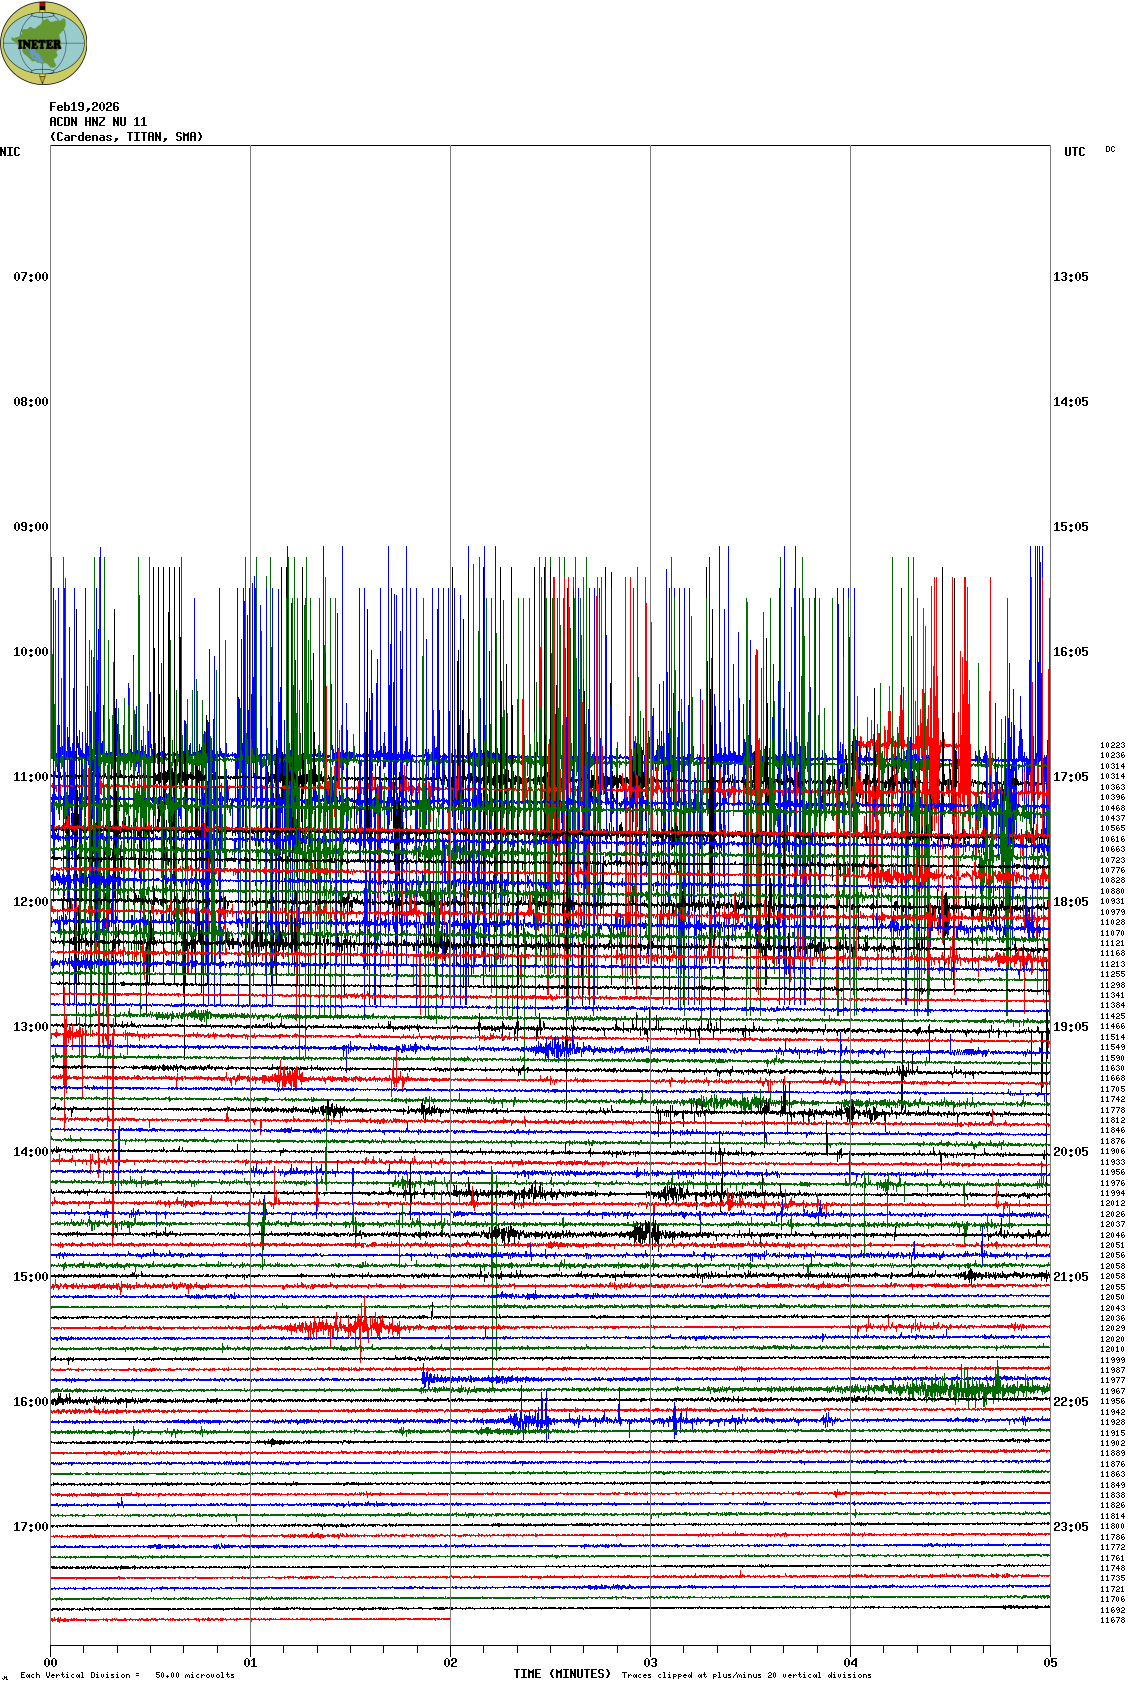Click the 50.00 microvolts vertical division note
The image size is (1130, 1689).
194,1675
